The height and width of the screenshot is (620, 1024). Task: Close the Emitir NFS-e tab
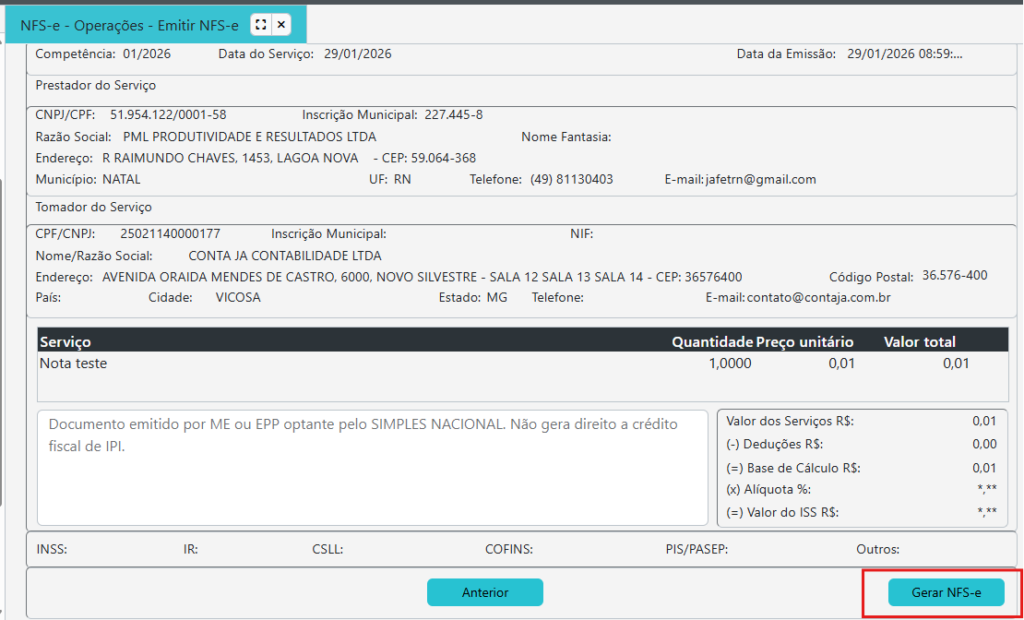[x=281, y=24]
